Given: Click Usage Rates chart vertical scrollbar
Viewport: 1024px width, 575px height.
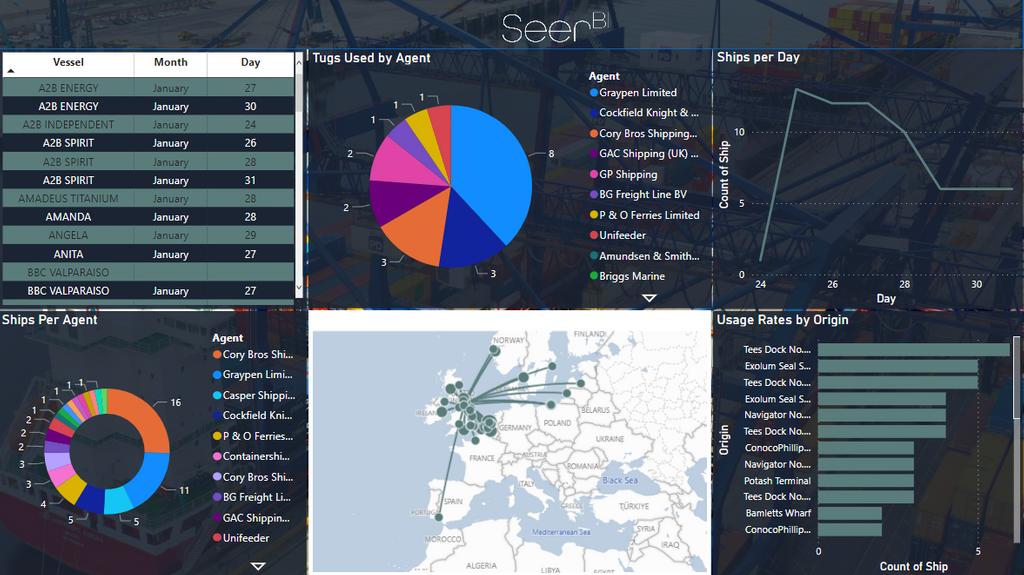Looking at the screenshot, I should [x=1016, y=378].
